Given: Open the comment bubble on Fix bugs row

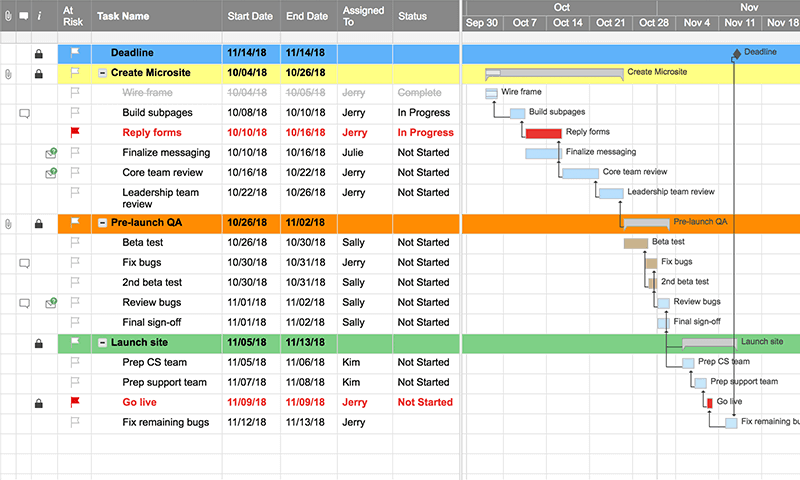Looking at the screenshot, I should pos(24,263).
